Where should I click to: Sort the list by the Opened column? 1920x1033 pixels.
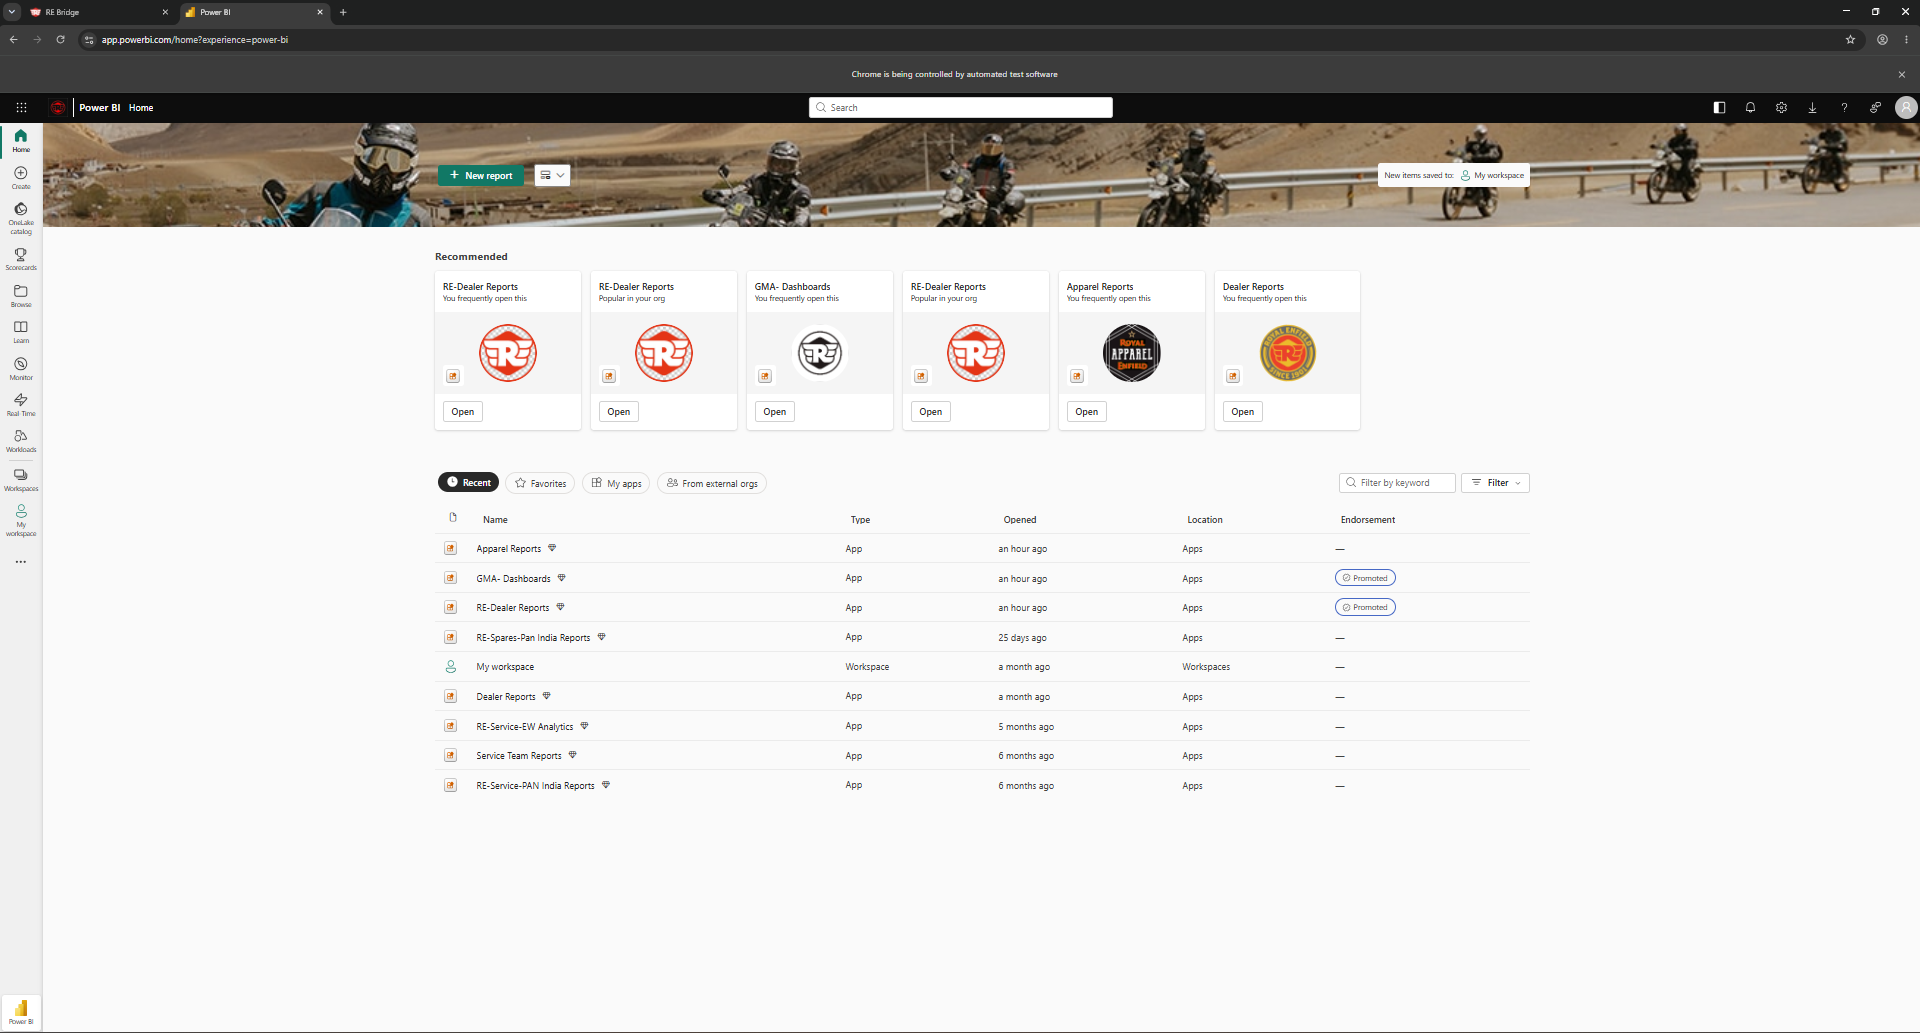click(1020, 520)
